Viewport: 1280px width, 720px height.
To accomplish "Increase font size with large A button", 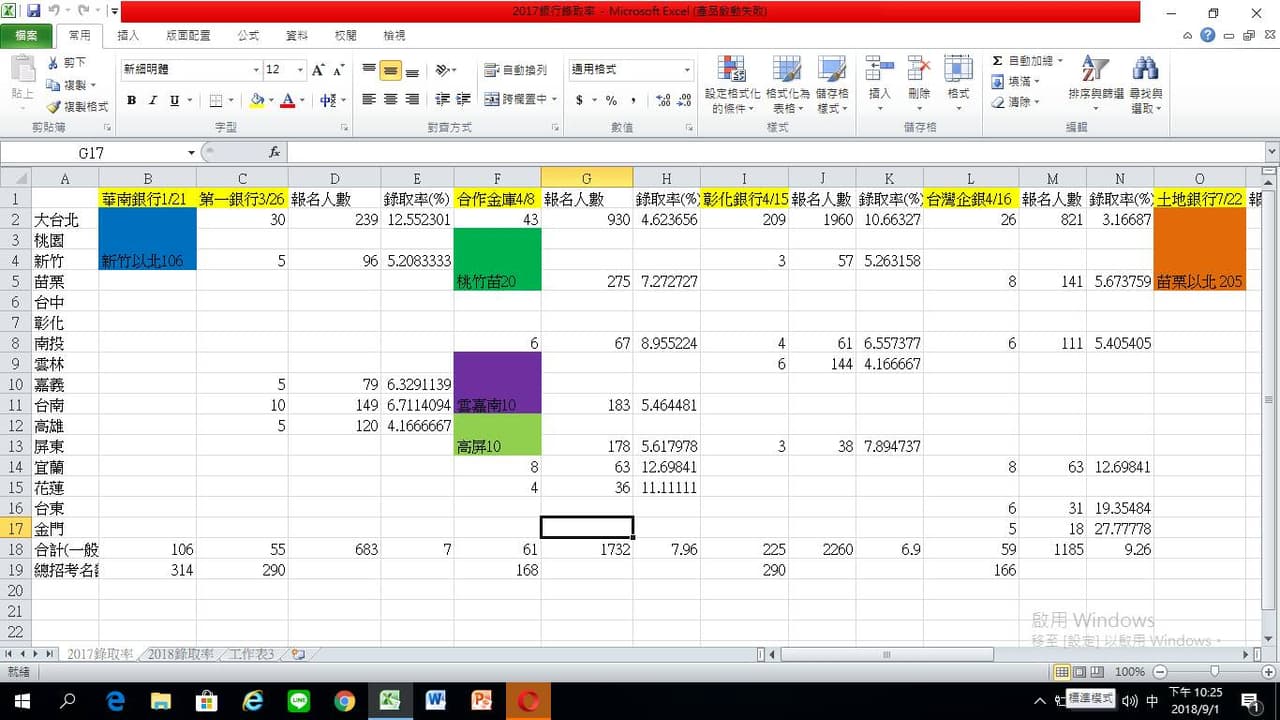I will pyautogui.click(x=318, y=70).
